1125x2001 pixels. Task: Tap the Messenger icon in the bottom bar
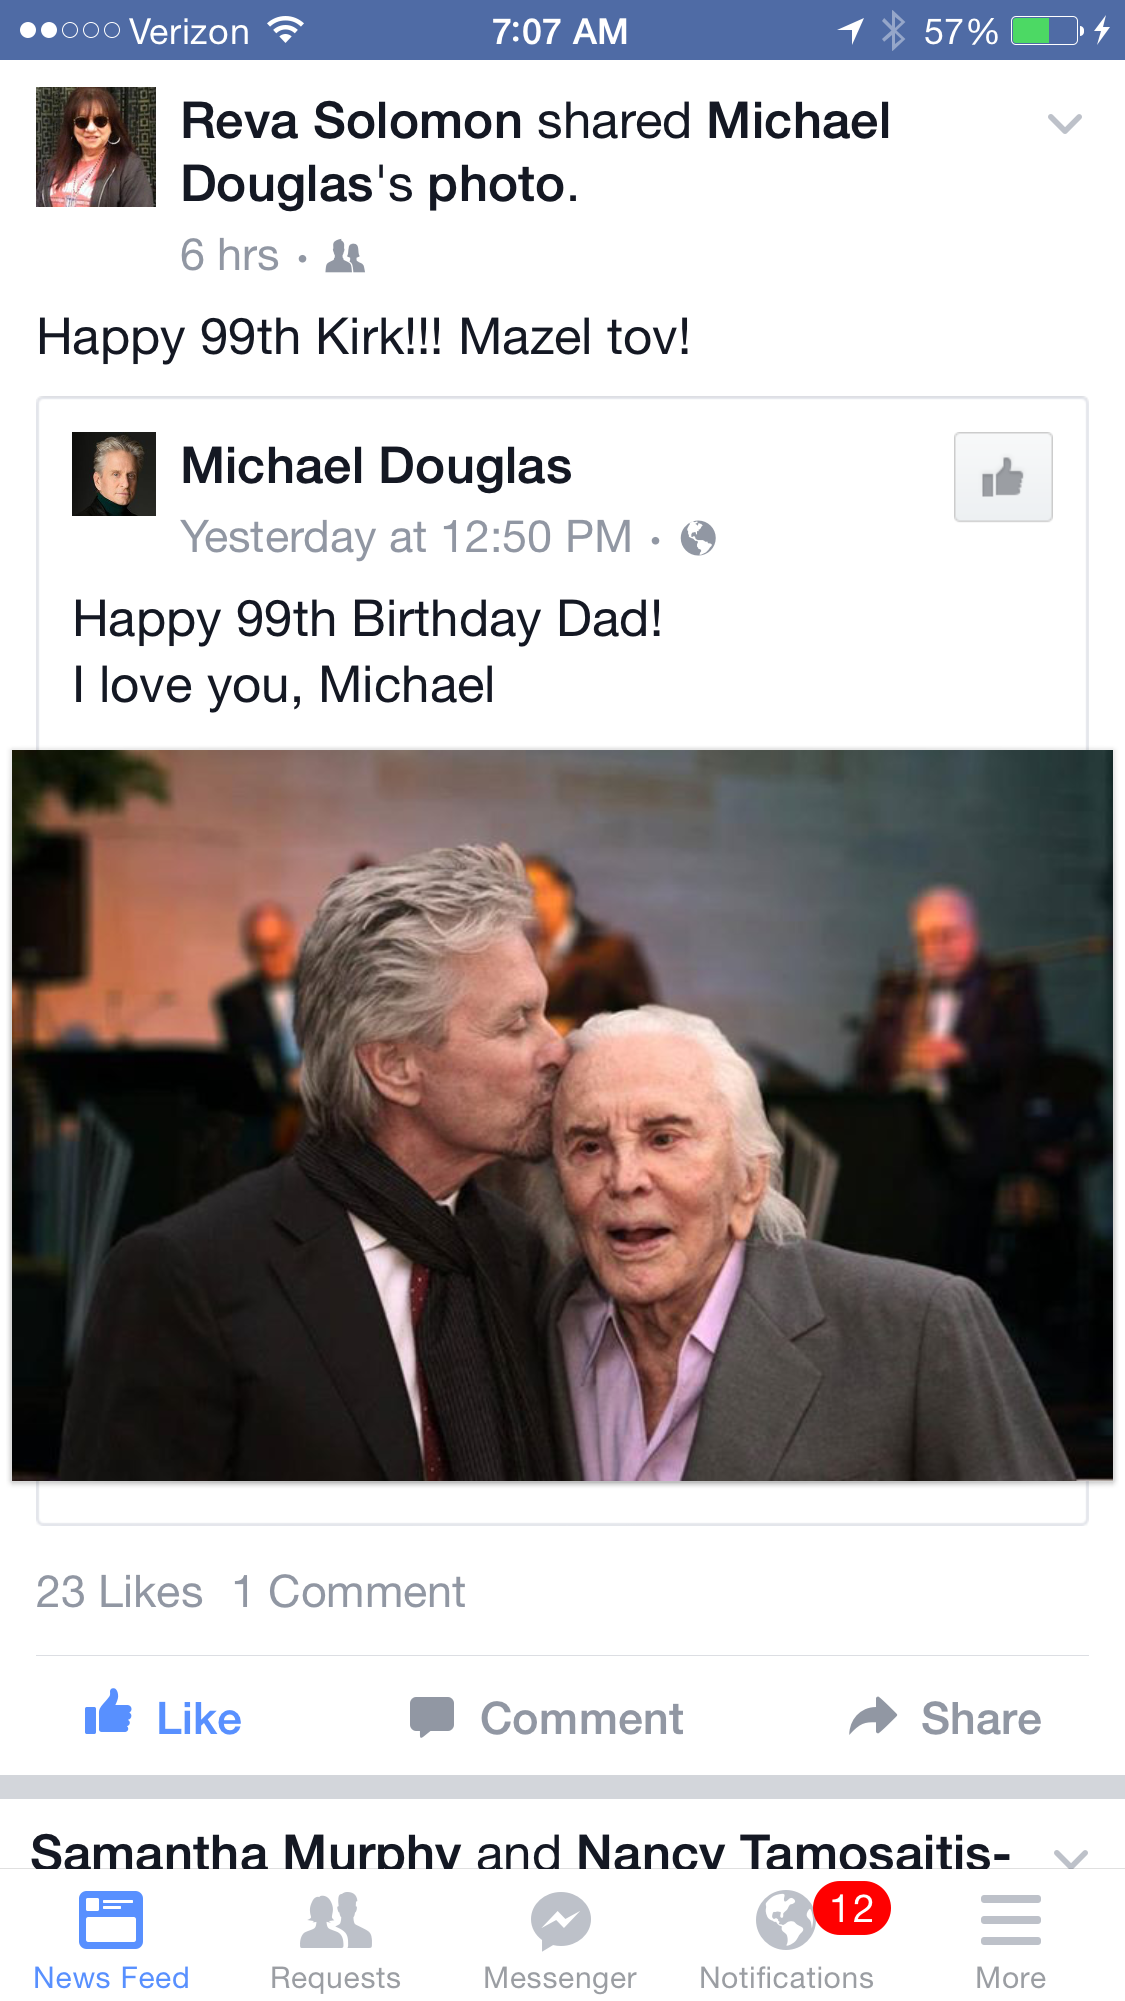pos(560,1922)
